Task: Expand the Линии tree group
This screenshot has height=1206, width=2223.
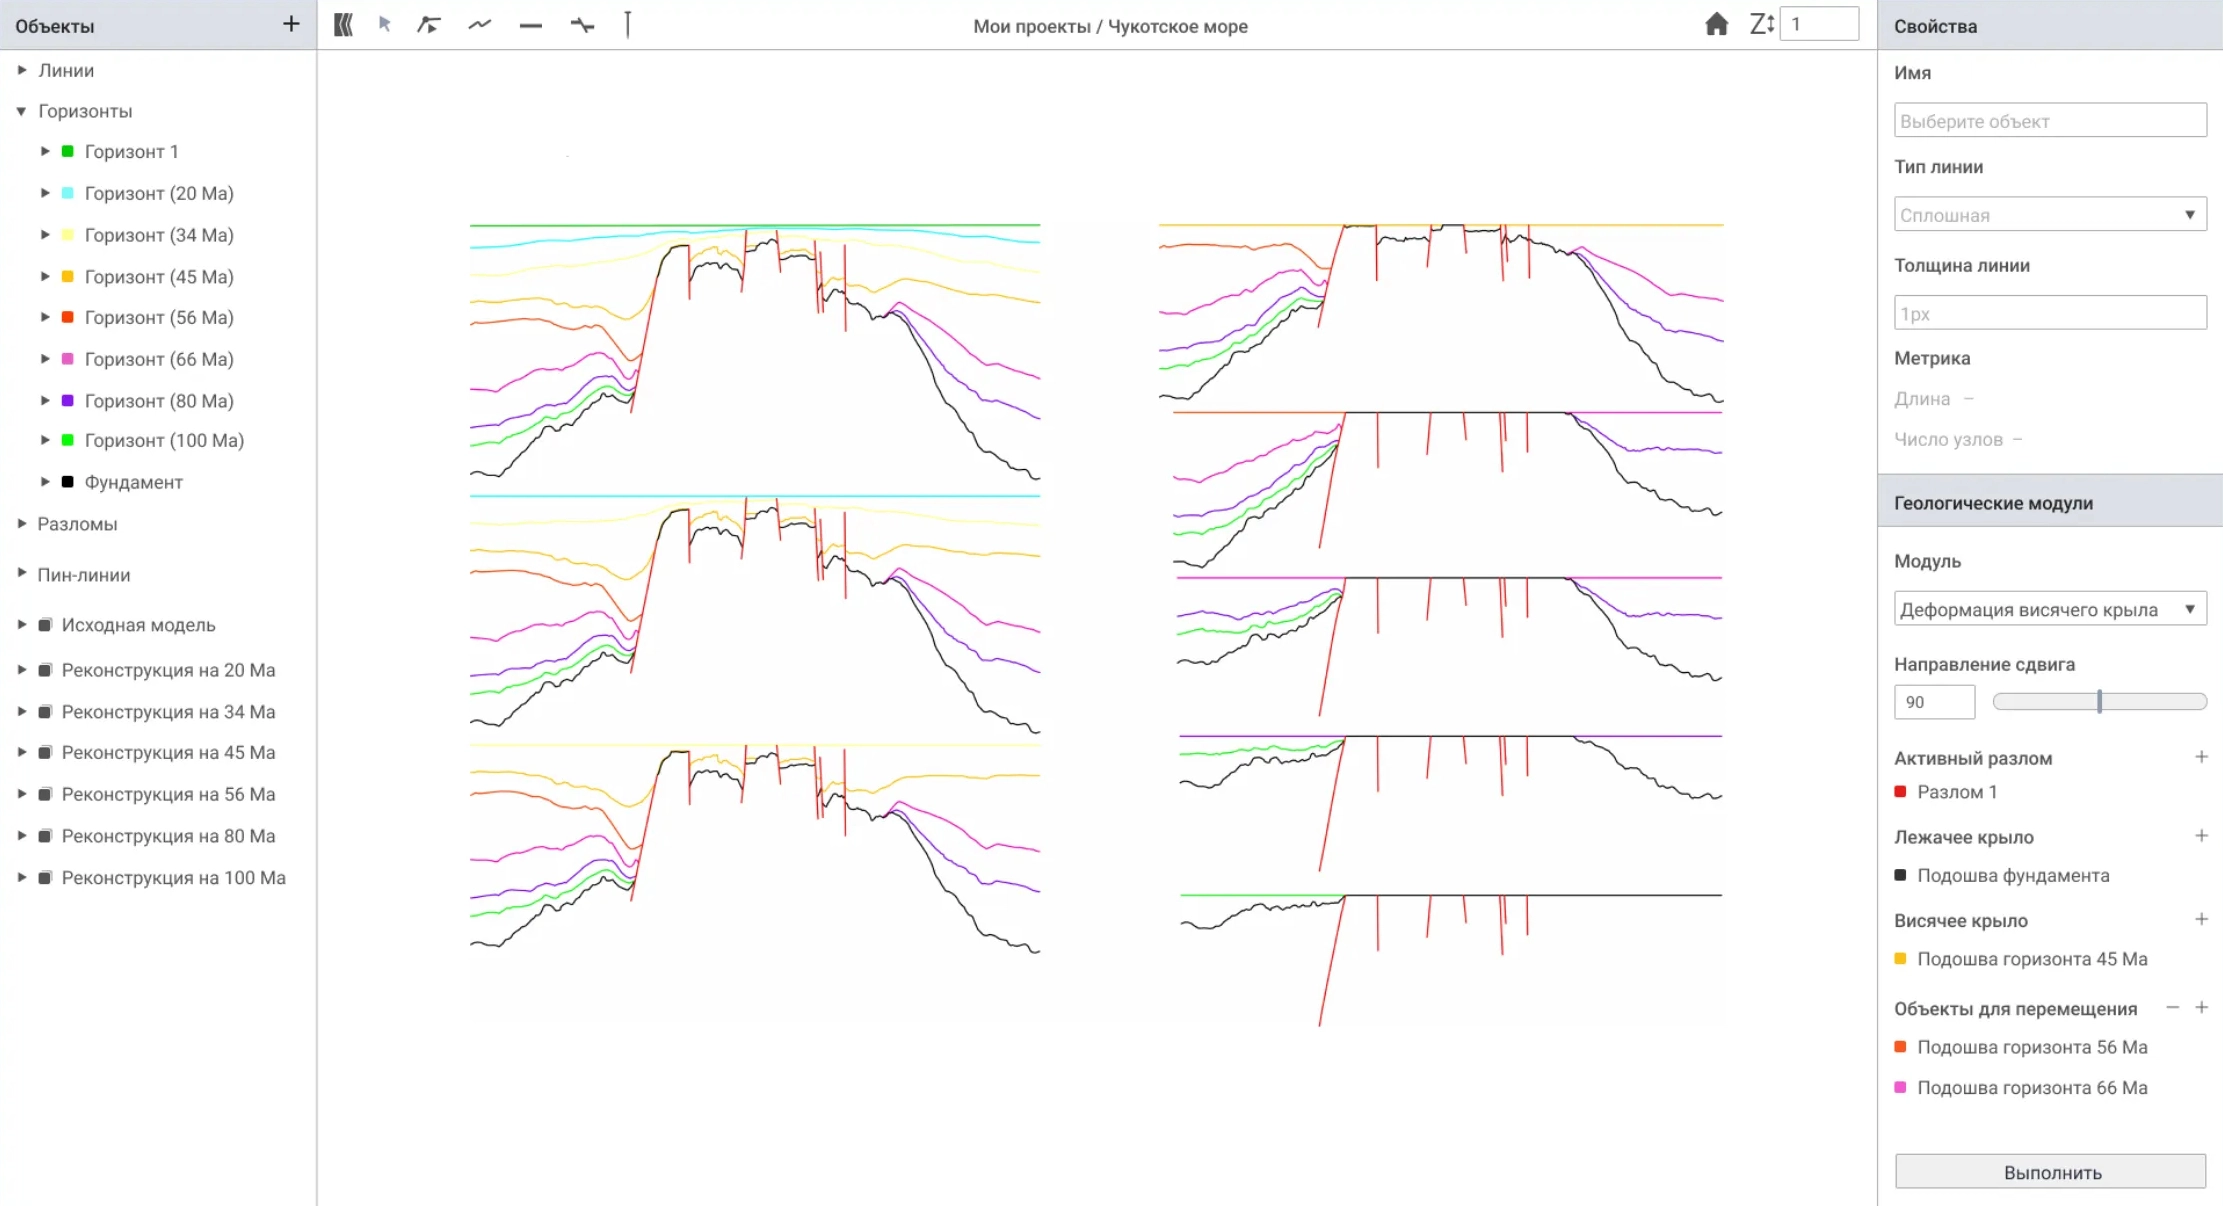Action: (22, 70)
